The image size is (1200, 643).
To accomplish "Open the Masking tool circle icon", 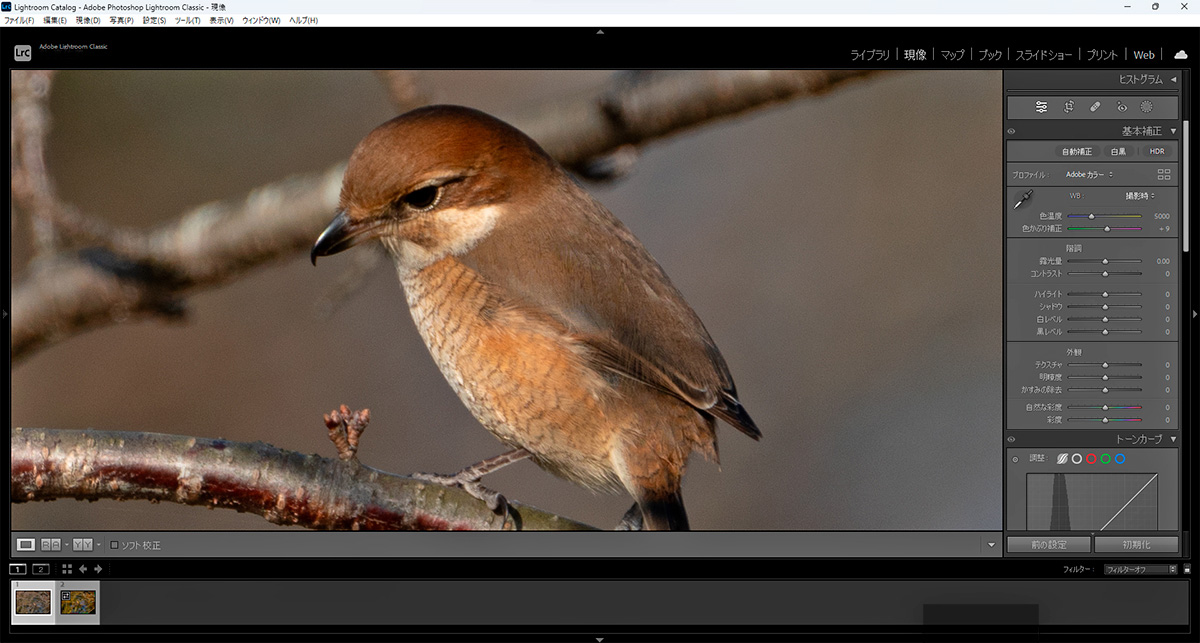I will coord(1147,107).
